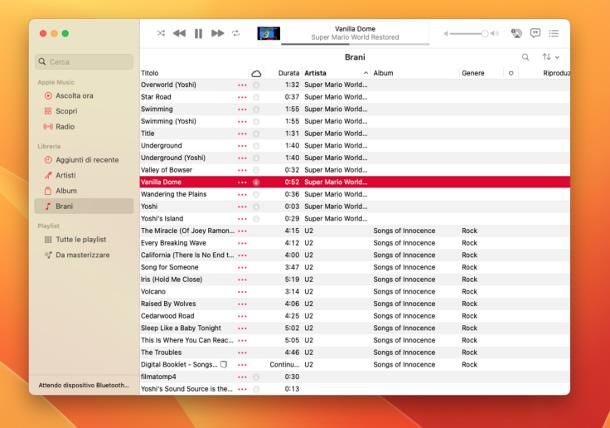Click the O column header
Viewport: 610px width, 428px height.
pos(511,73)
